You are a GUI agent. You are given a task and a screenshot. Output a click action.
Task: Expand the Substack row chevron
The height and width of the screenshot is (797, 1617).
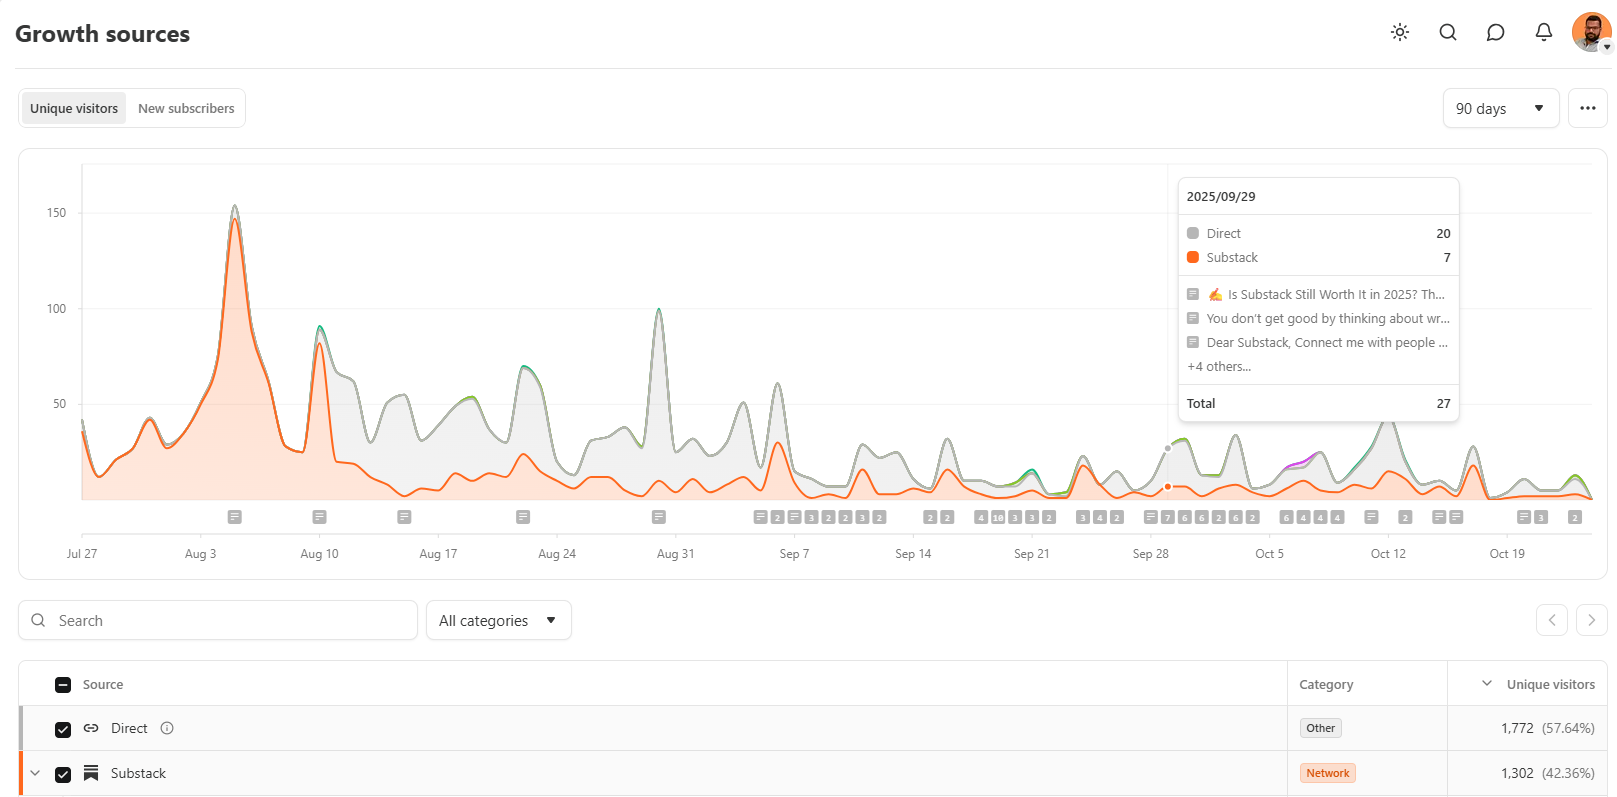(35, 773)
